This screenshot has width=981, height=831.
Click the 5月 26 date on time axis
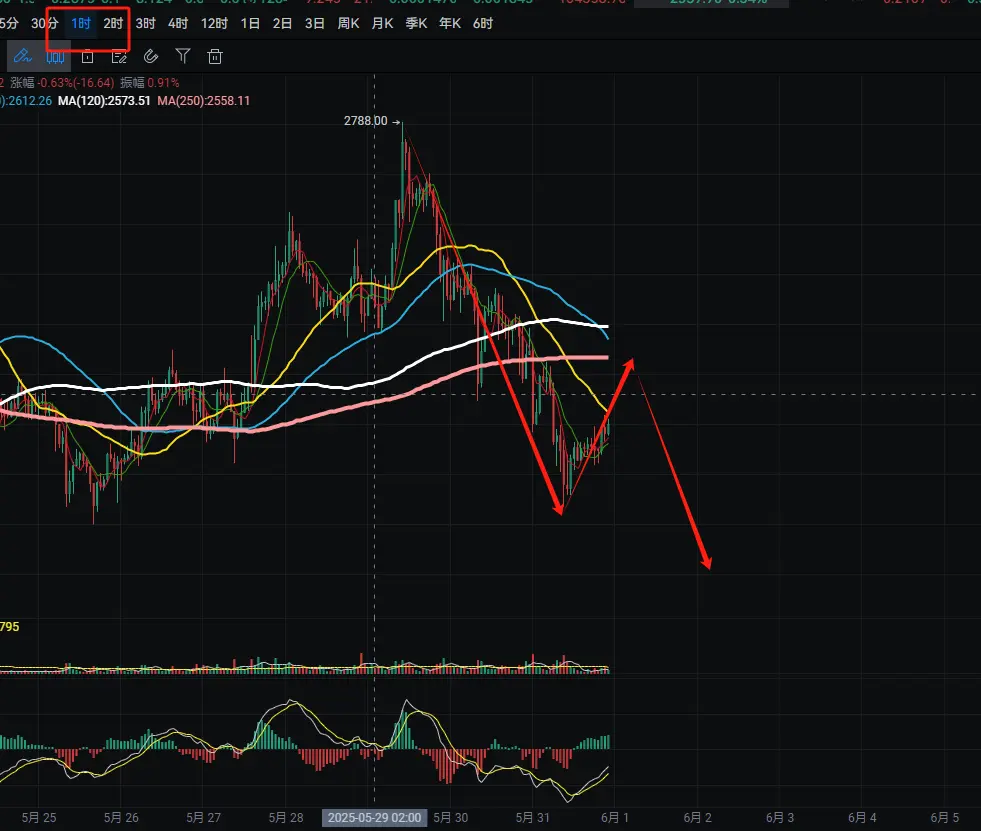[x=121, y=818]
